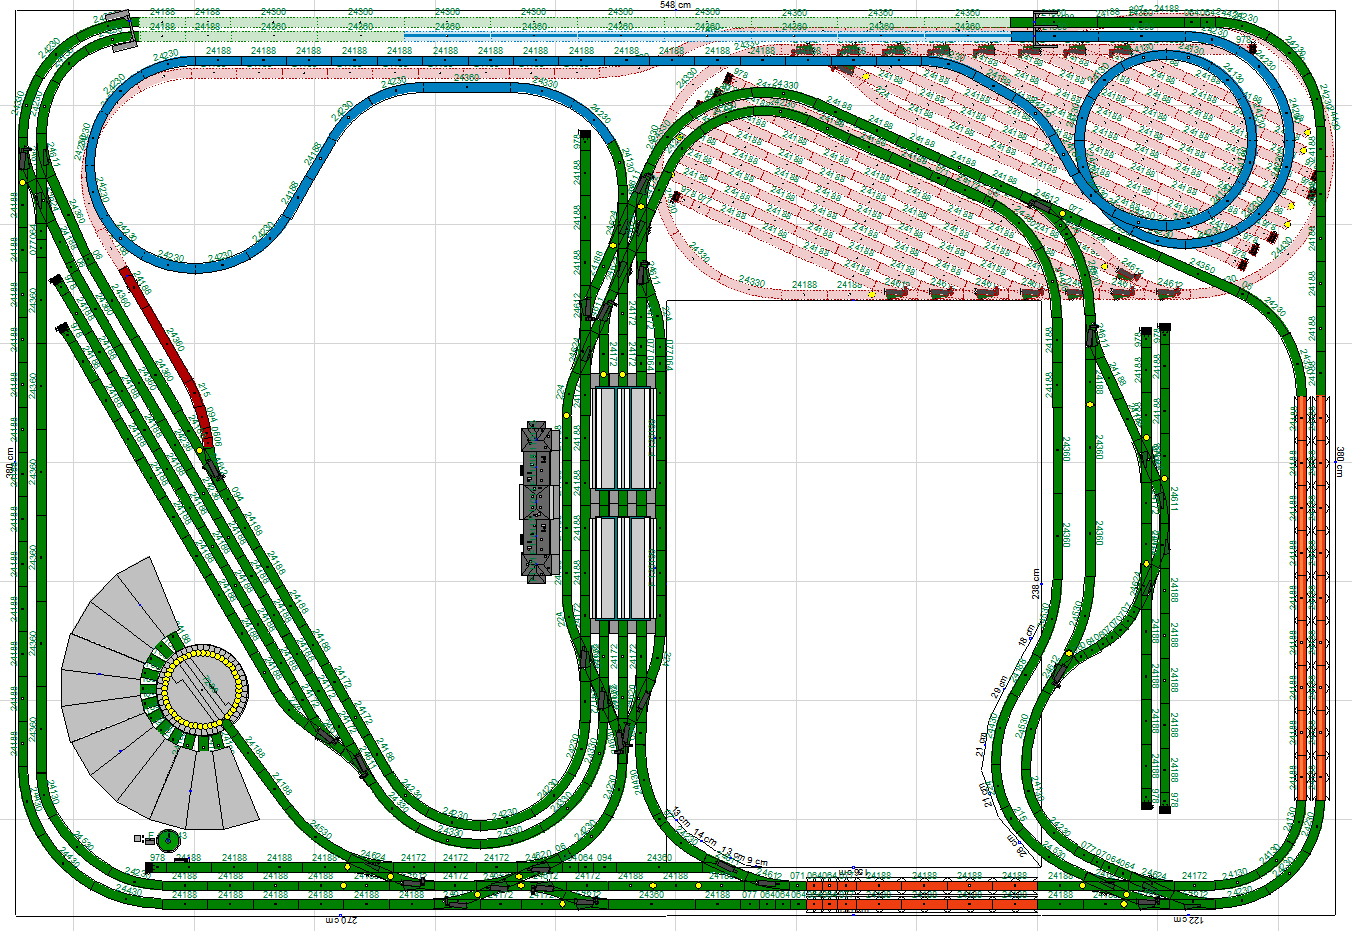Click the "270 cm" dimension at bottom edge
The width and height of the screenshot is (1352, 931).
341,919
